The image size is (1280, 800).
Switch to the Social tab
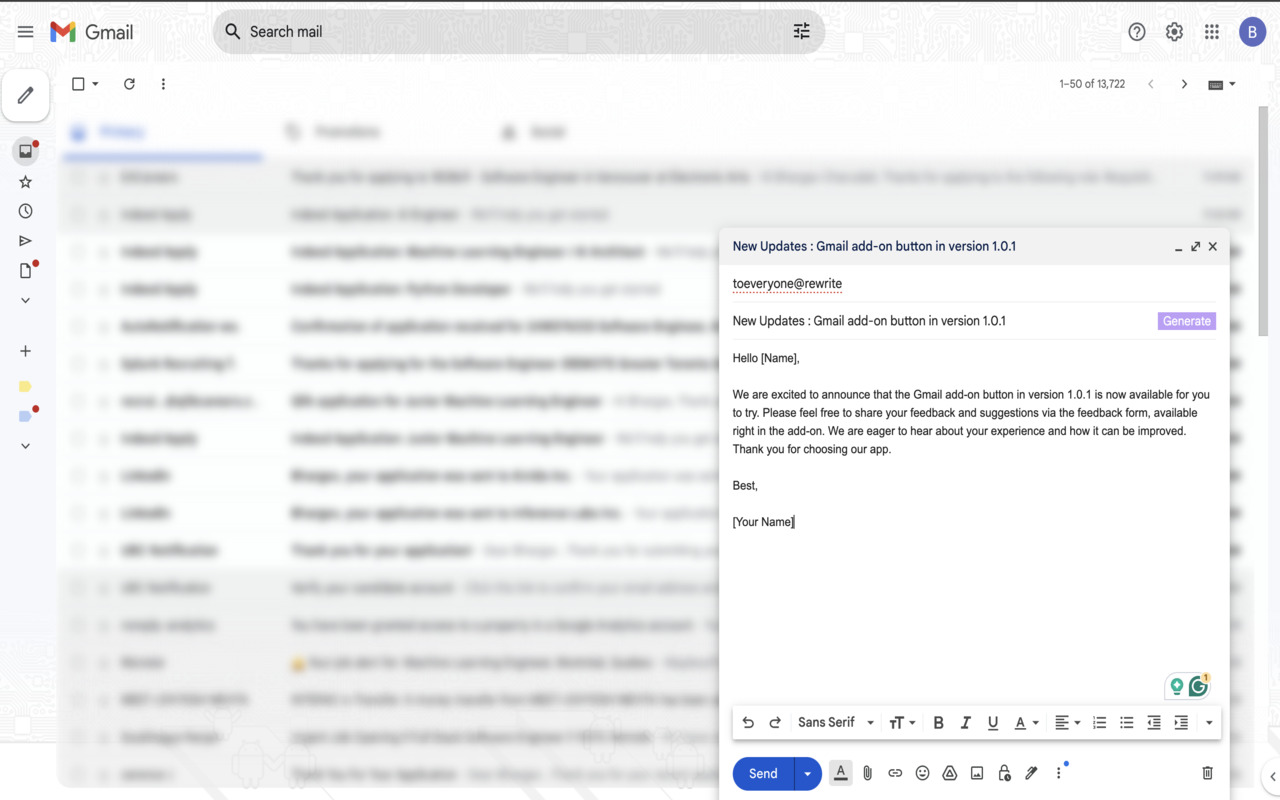535,132
